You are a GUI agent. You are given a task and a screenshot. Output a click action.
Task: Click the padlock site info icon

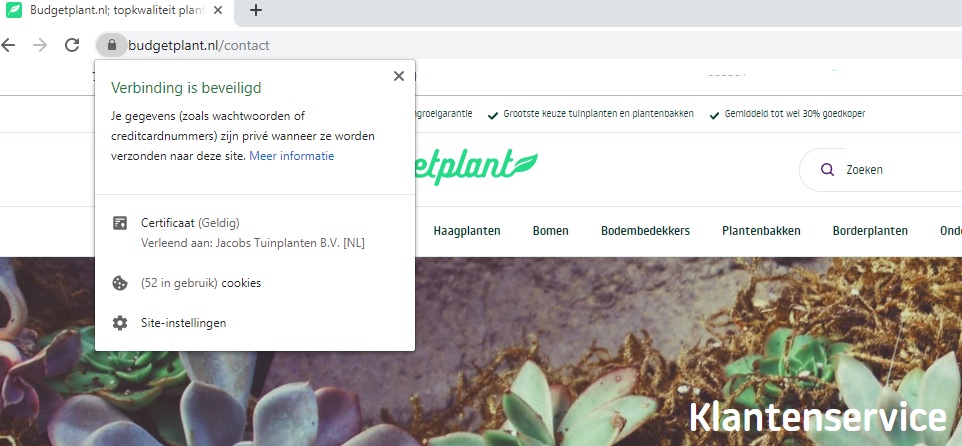tap(112, 45)
